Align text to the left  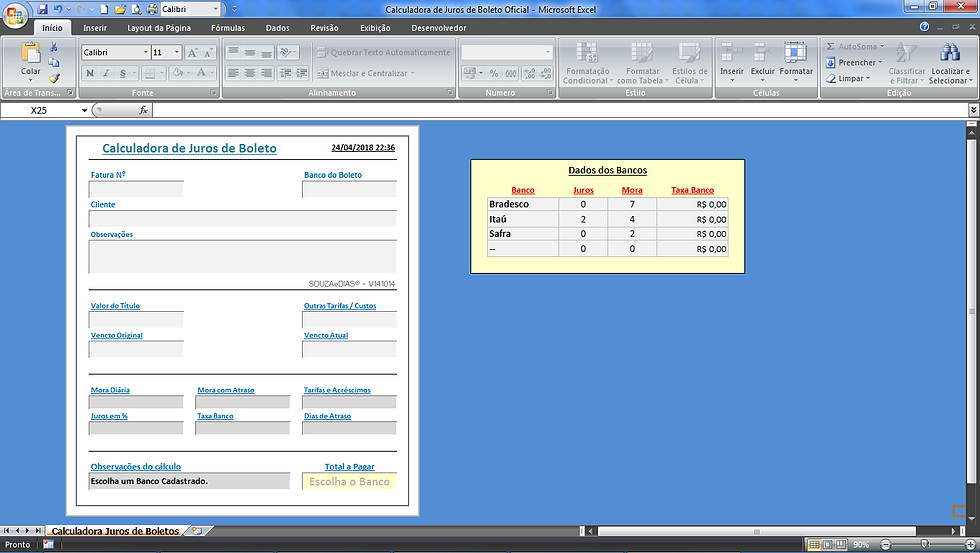tap(233, 73)
